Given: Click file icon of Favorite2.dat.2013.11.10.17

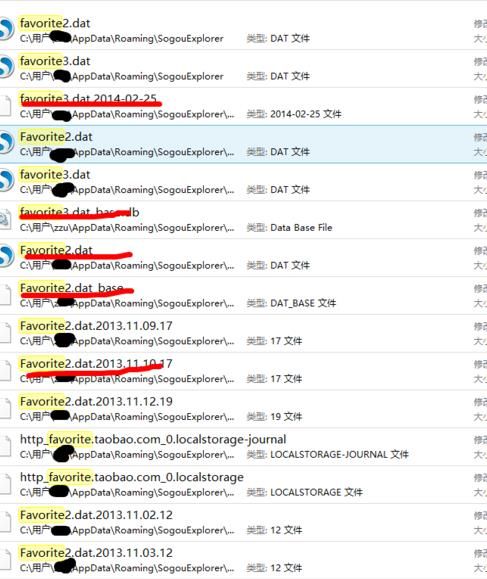Looking at the screenshot, I should point(5,370).
